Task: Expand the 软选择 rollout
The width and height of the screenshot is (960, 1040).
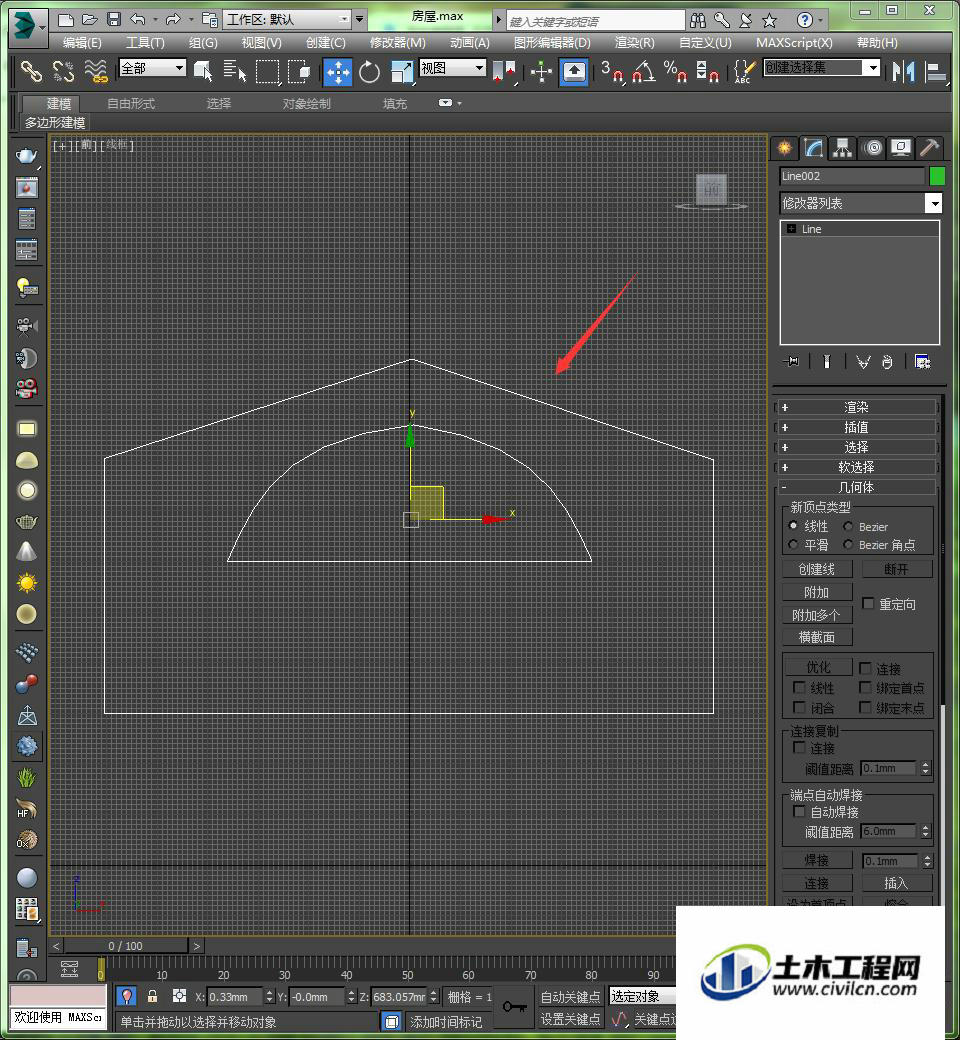Action: coord(856,467)
